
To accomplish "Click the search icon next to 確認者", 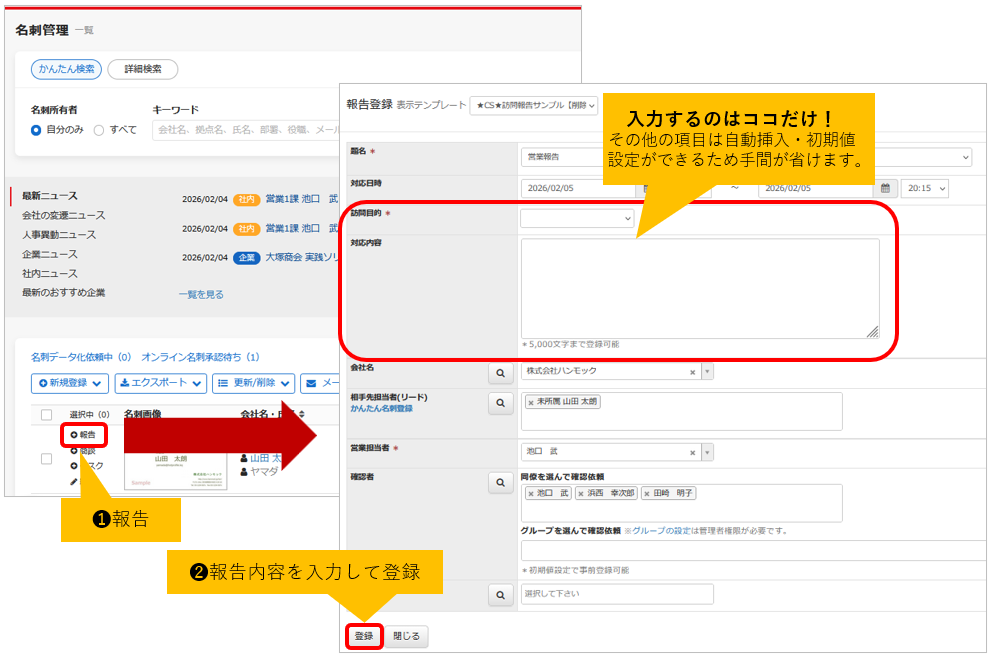I will coord(499,483).
